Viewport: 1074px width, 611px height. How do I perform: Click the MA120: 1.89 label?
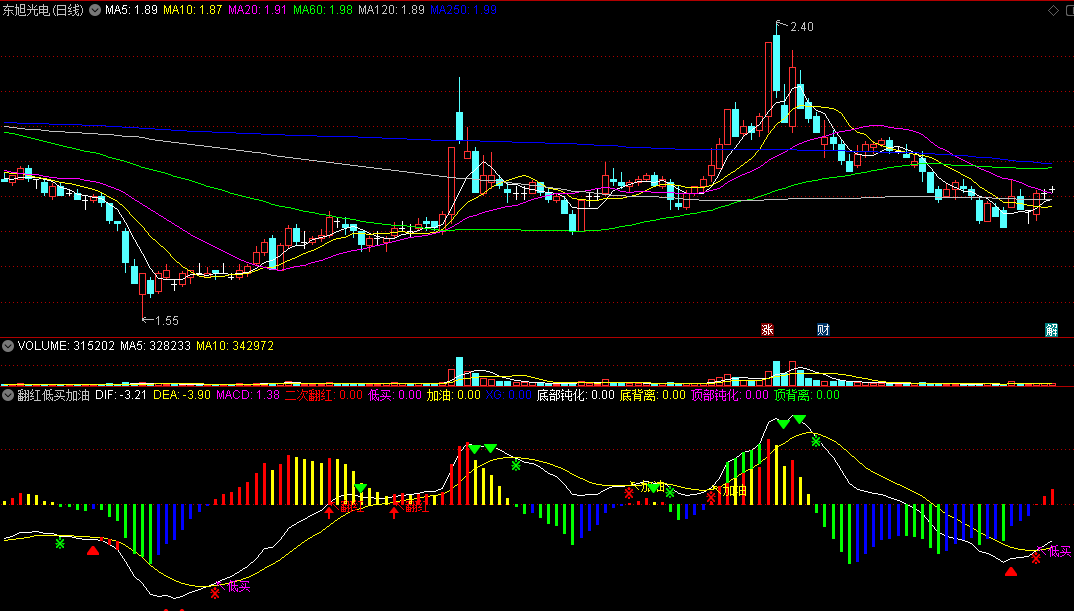(391, 10)
